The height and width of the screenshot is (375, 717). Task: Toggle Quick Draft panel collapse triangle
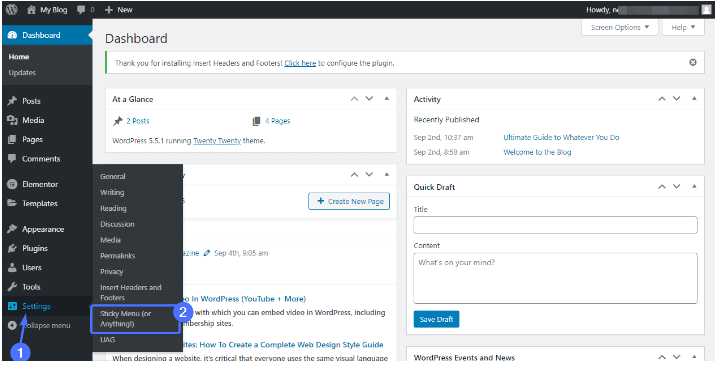pos(694,187)
